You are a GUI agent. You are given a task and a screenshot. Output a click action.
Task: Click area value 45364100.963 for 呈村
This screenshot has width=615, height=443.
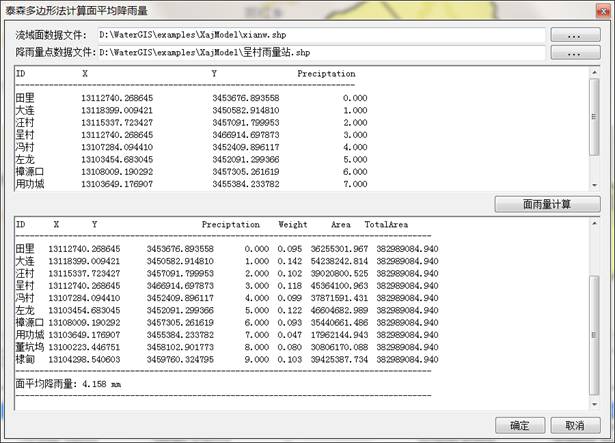339,286
